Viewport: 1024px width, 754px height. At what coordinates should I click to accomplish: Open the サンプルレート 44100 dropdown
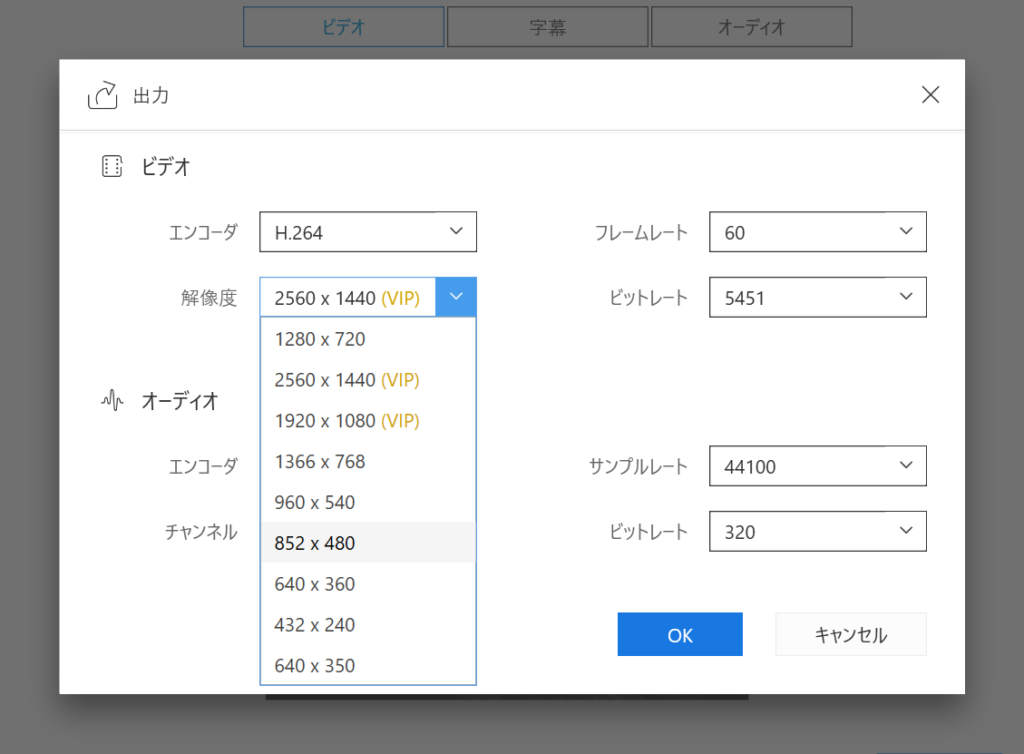818,466
